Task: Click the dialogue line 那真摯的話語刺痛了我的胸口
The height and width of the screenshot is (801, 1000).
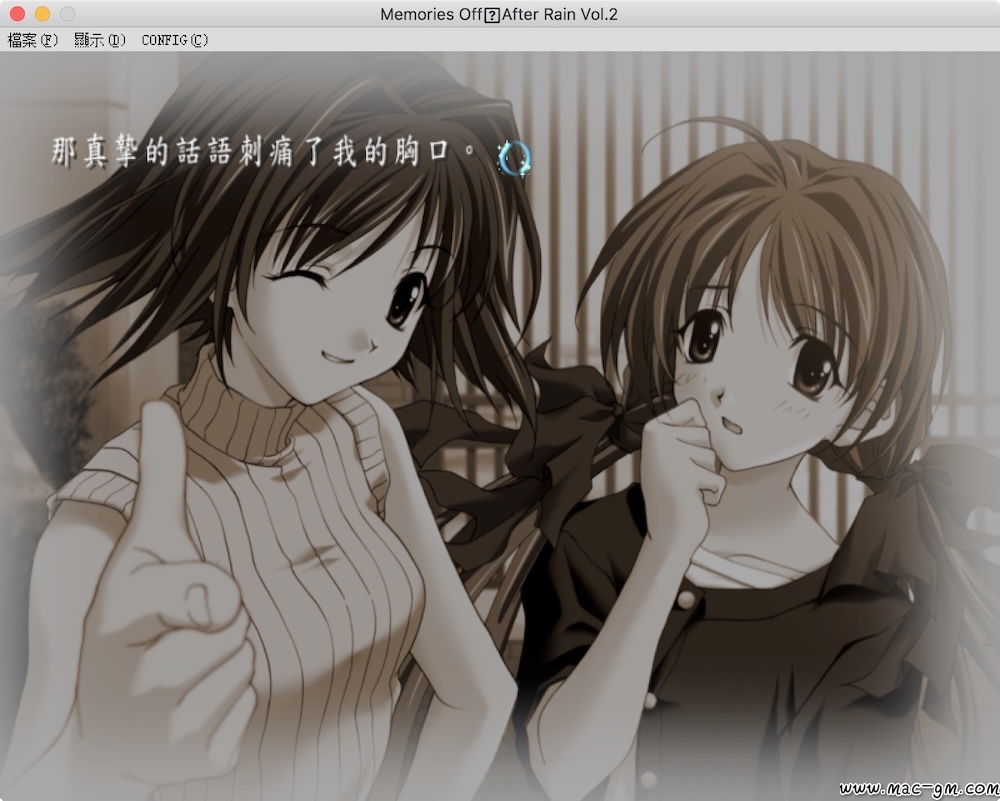Action: click(264, 152)
